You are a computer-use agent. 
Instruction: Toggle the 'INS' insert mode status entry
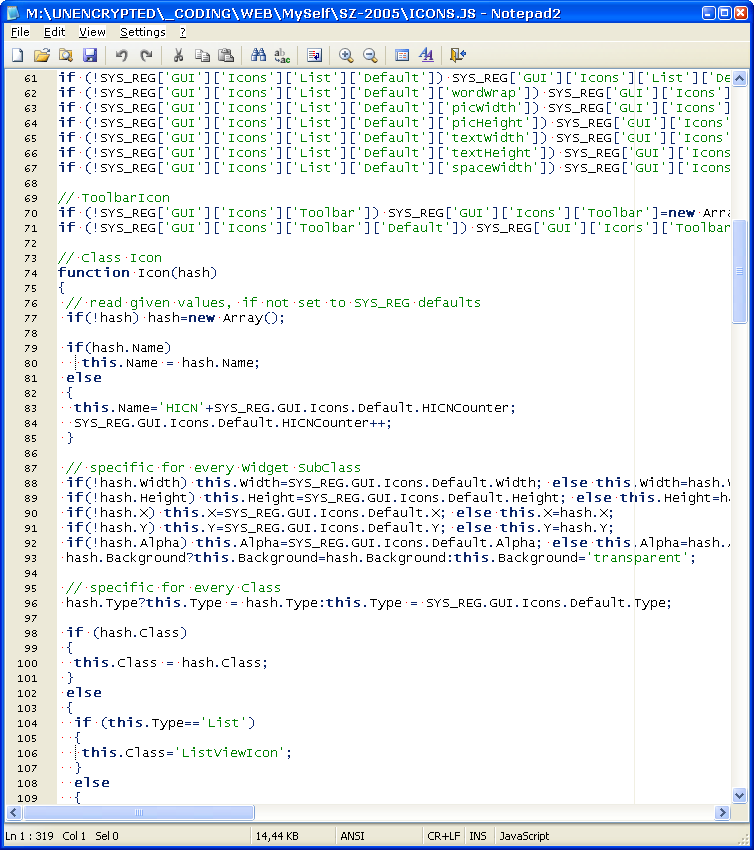pyautogui.click(x=478, y=836)
